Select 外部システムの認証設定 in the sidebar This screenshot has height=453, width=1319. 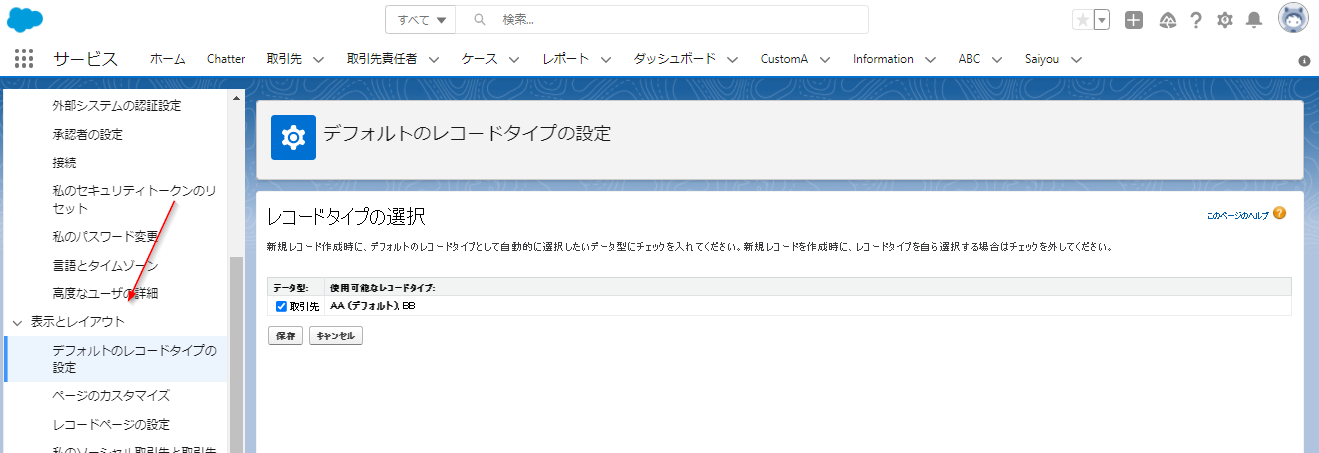(117, 105)
